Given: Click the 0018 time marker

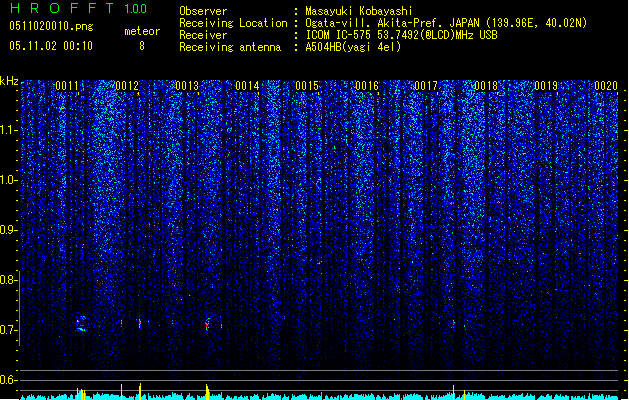Looking at the screenshot, I should [486, 86].
